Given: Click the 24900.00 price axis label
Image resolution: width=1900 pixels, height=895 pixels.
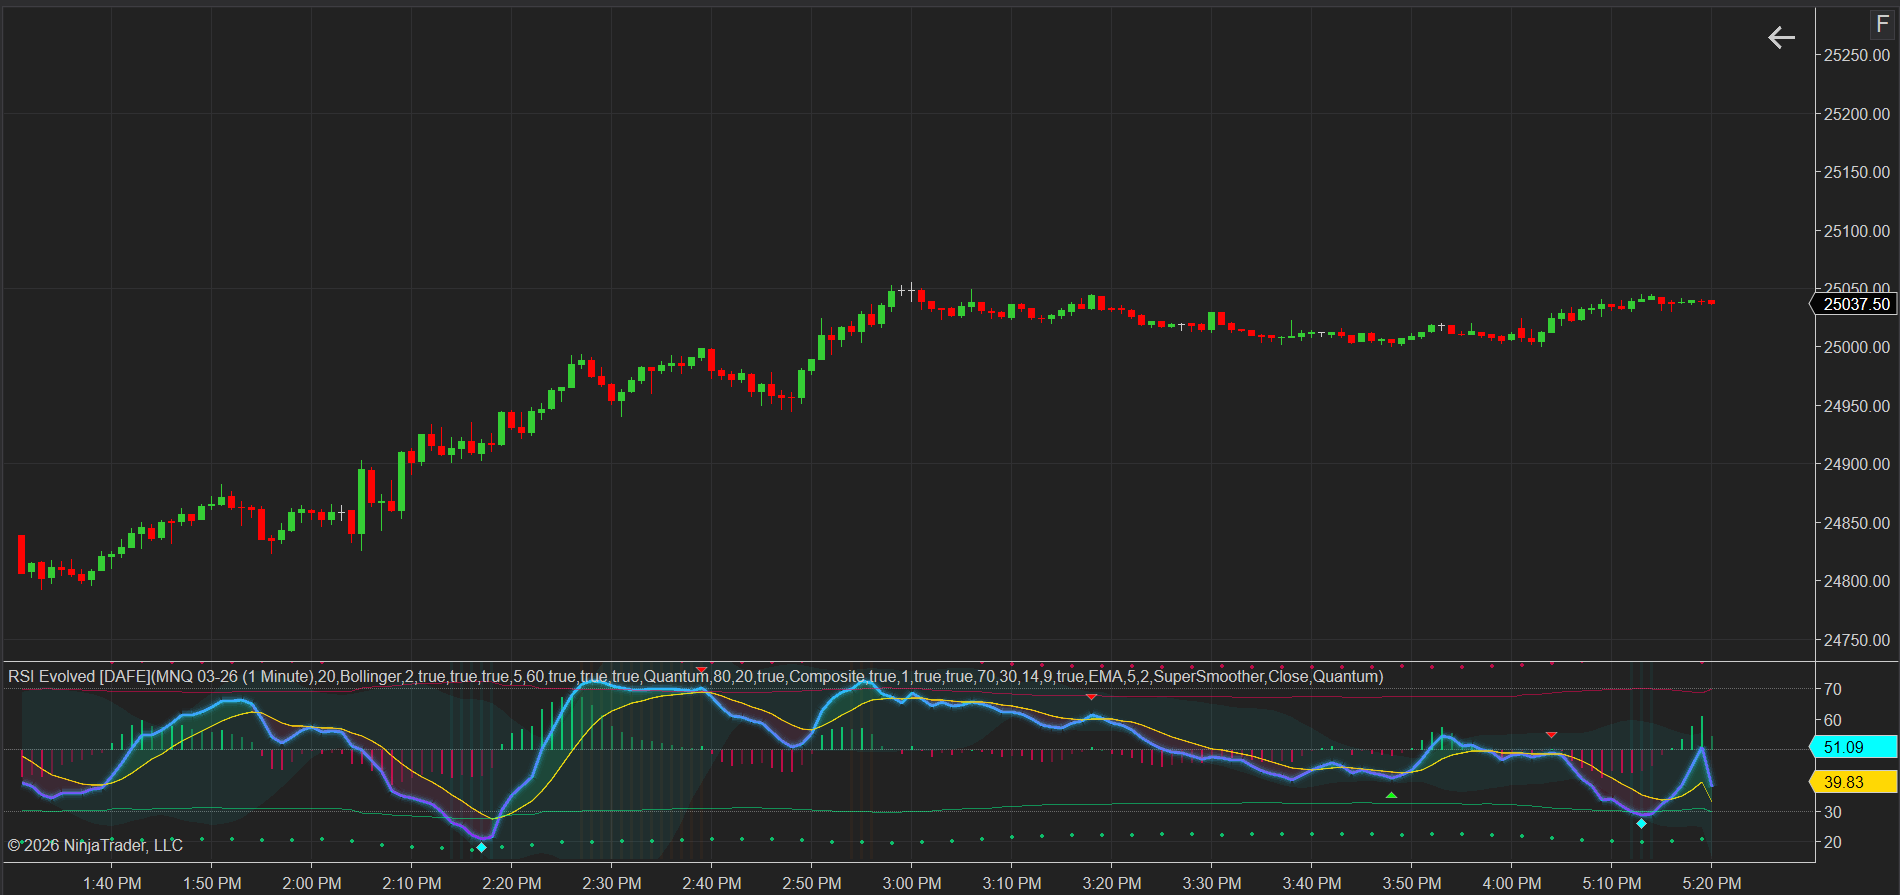Looking at the screenshot, I should pos(1857,464).
